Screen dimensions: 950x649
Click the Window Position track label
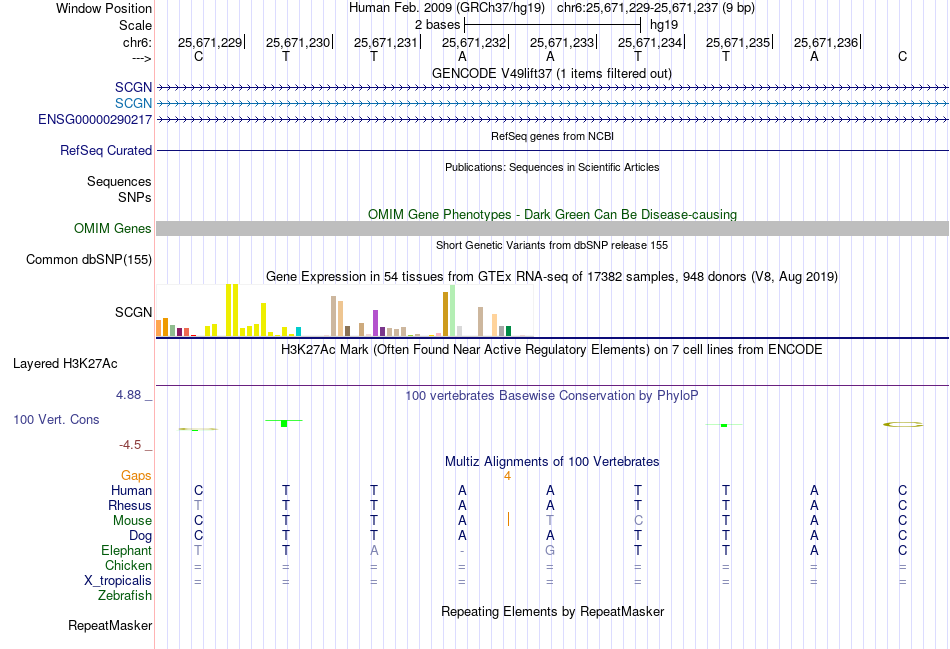[104, 8]
